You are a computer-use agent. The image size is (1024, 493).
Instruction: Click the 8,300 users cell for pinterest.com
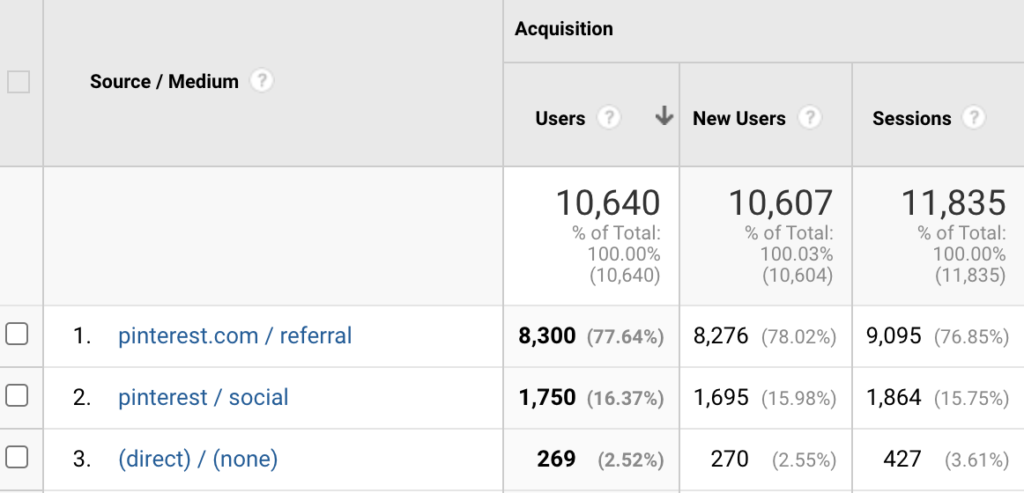(546, 336)
